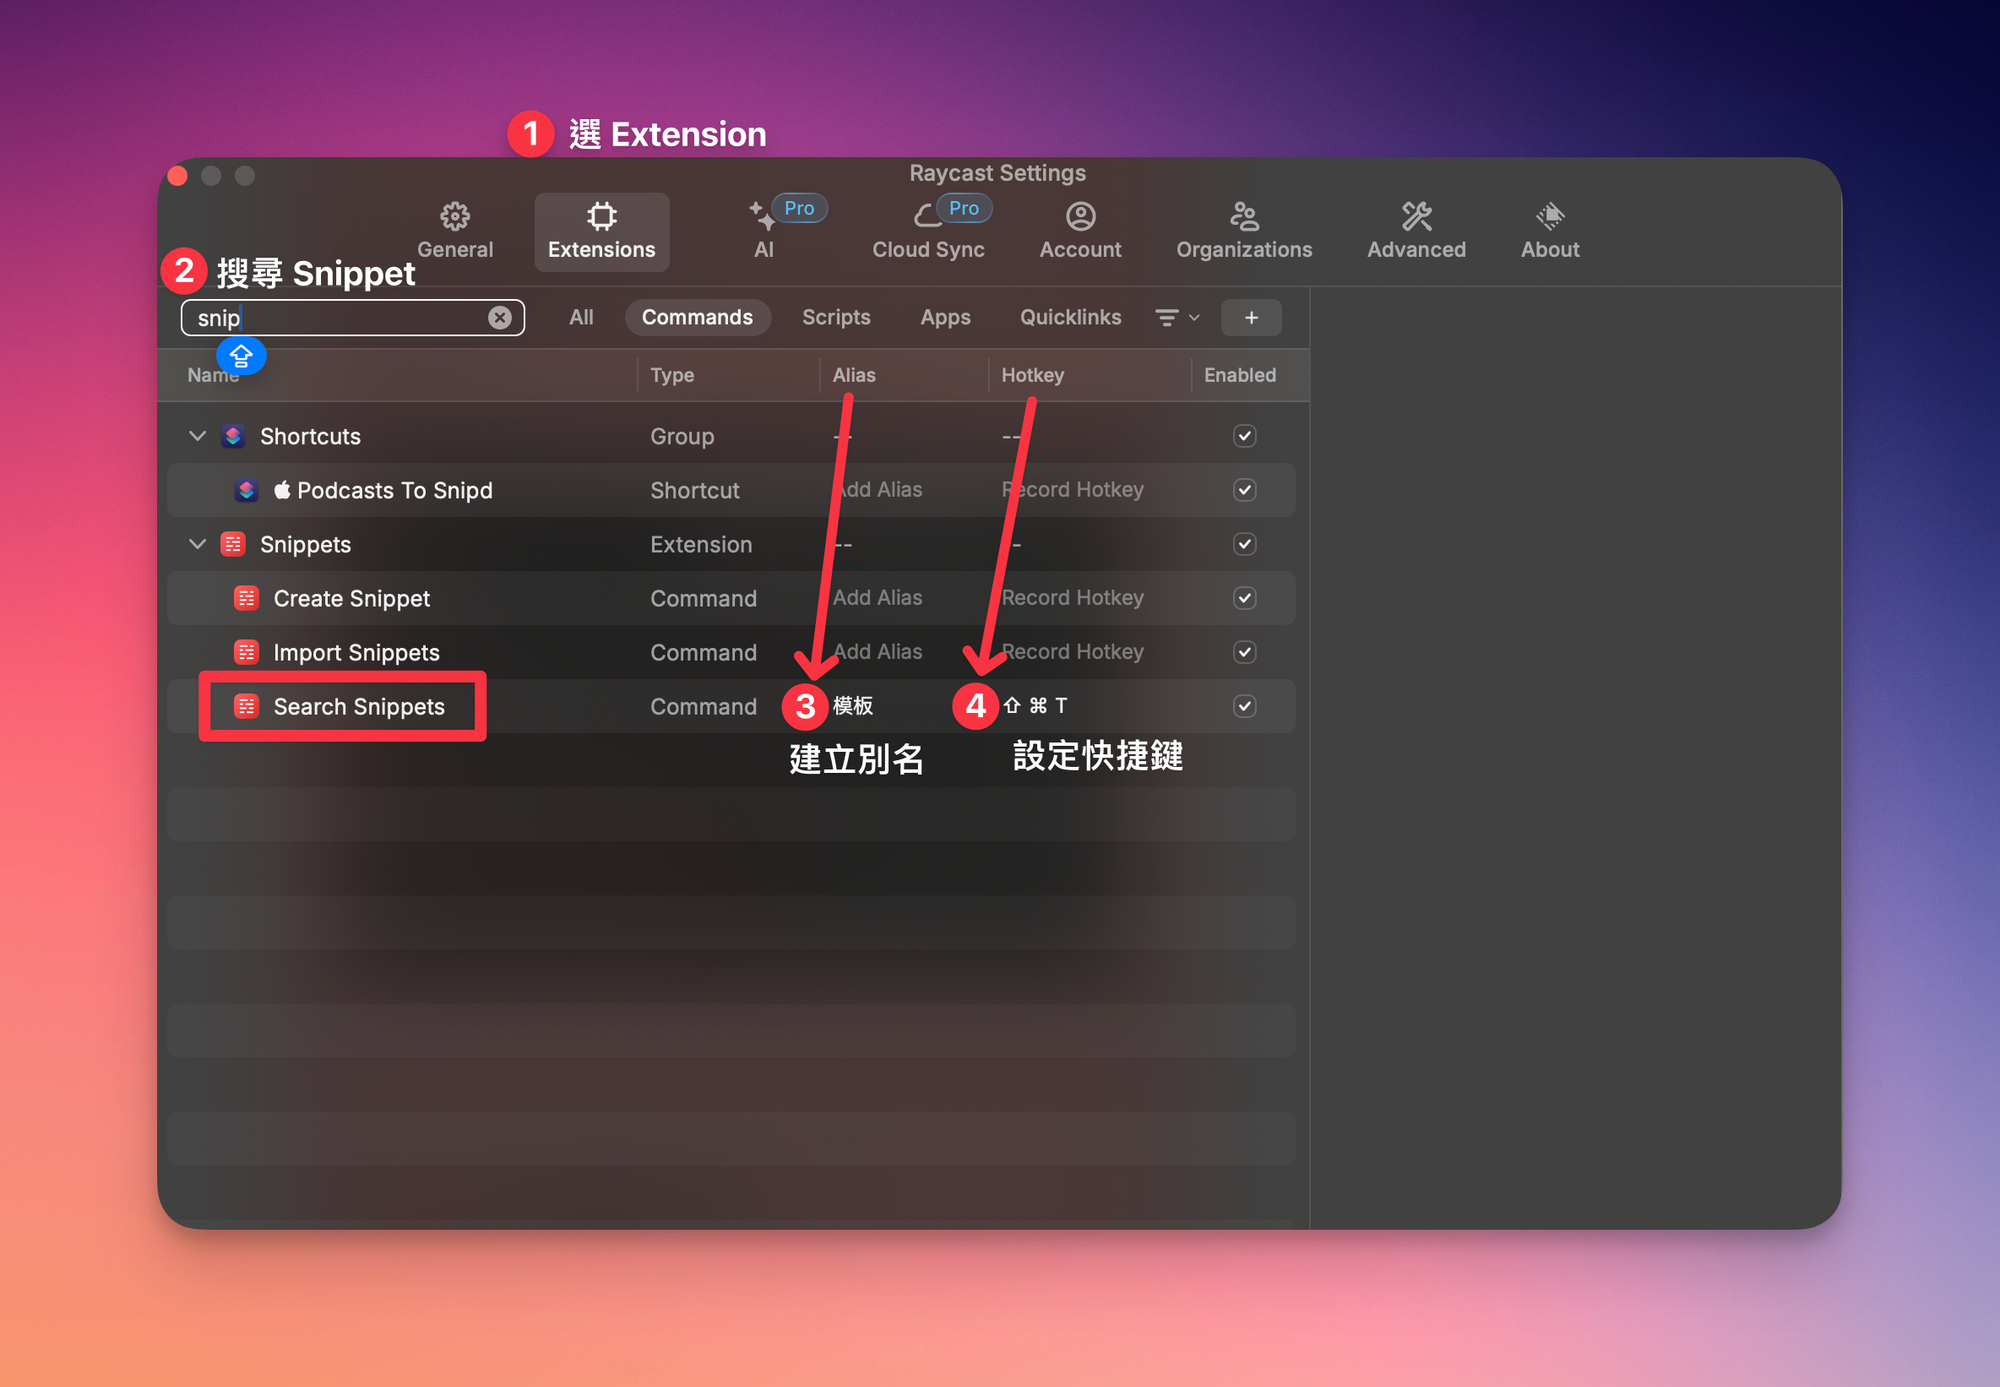This screenshot has width=2000, height=1387.
Task: Disable the Search Snippets checkbox
Action: pyautogui.click(x=1244, y=706)
